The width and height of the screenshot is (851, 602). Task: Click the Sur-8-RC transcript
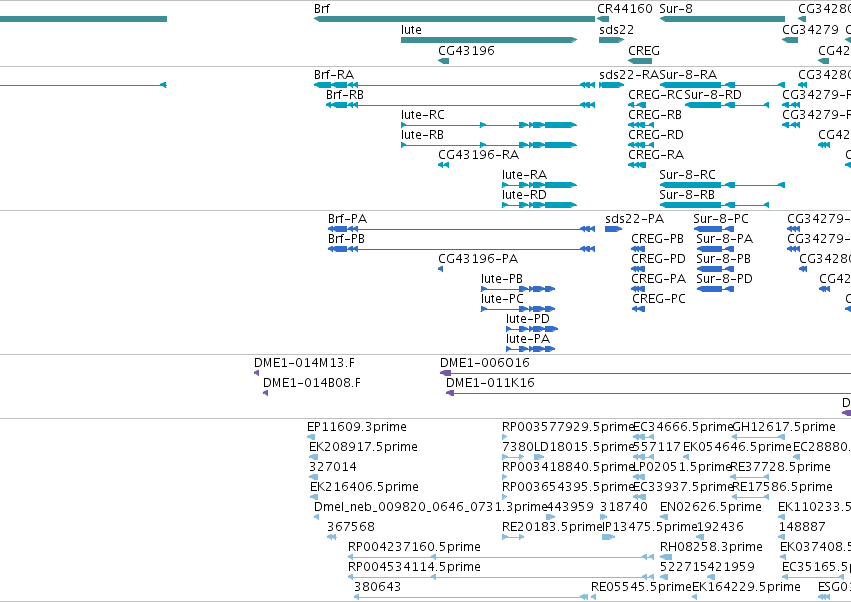pos(722,185)
